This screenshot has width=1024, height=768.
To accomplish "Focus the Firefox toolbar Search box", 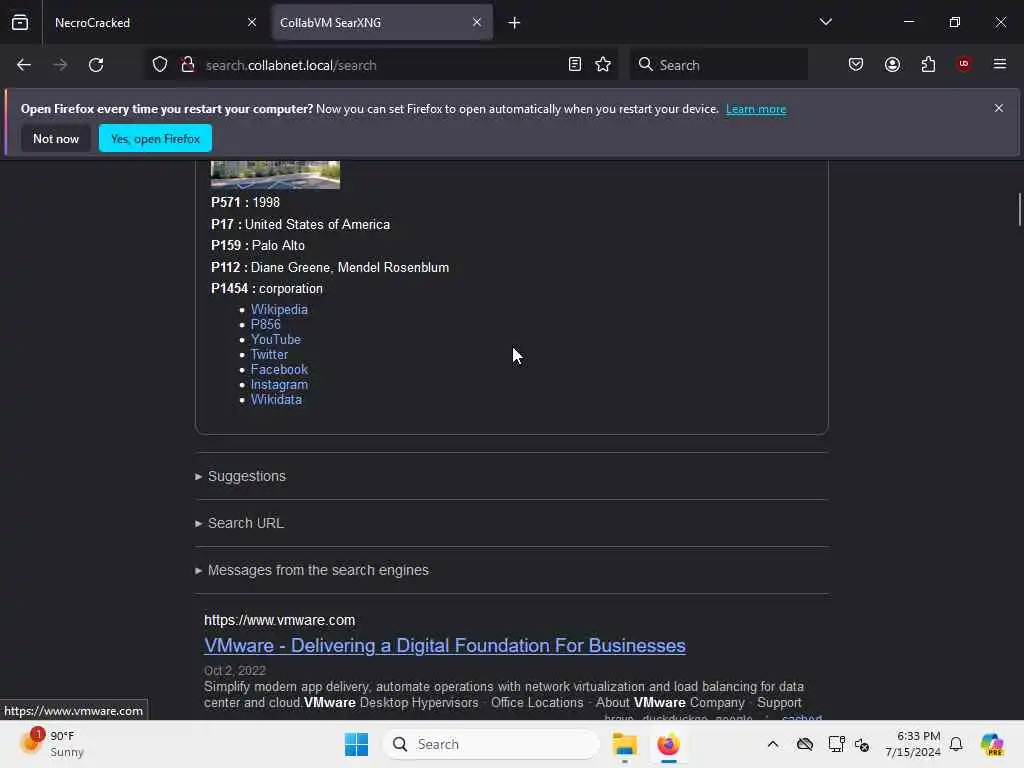I will 718,65.
